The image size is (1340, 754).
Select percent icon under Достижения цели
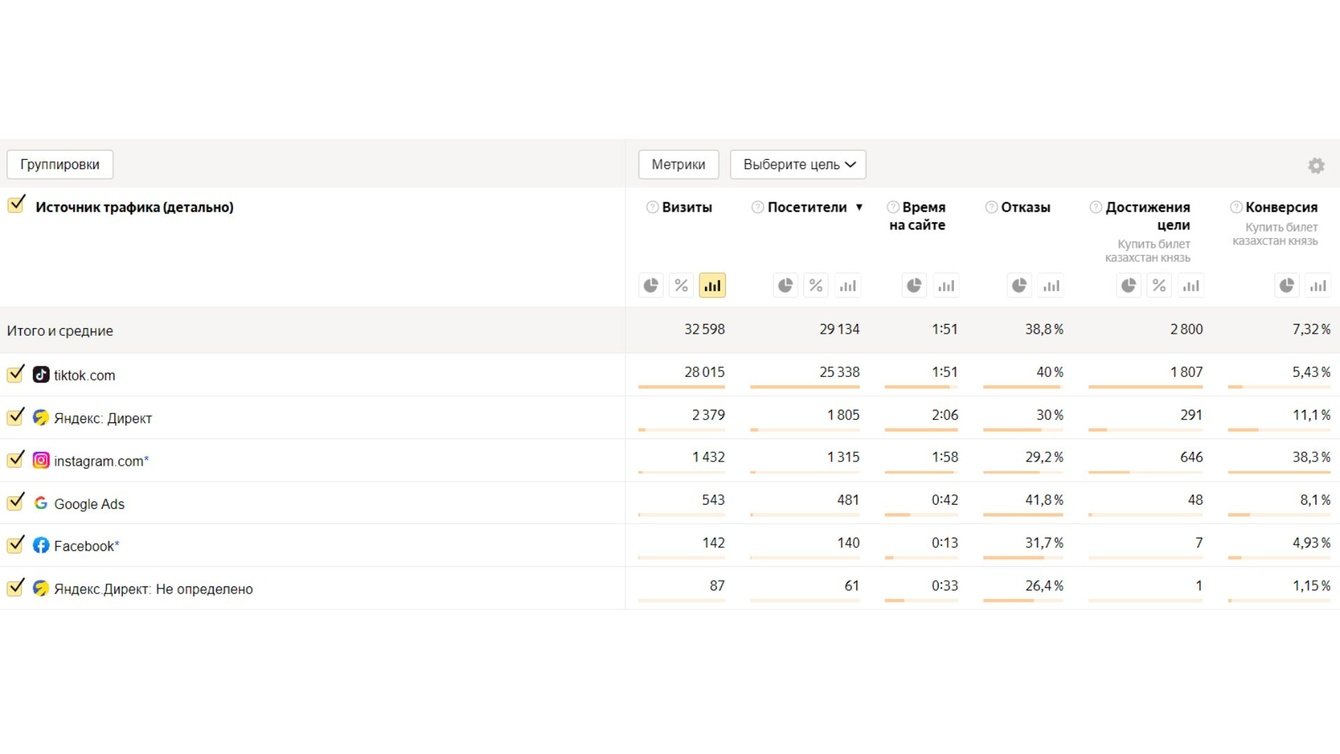pyautogui.click(x=1159, y=286)
